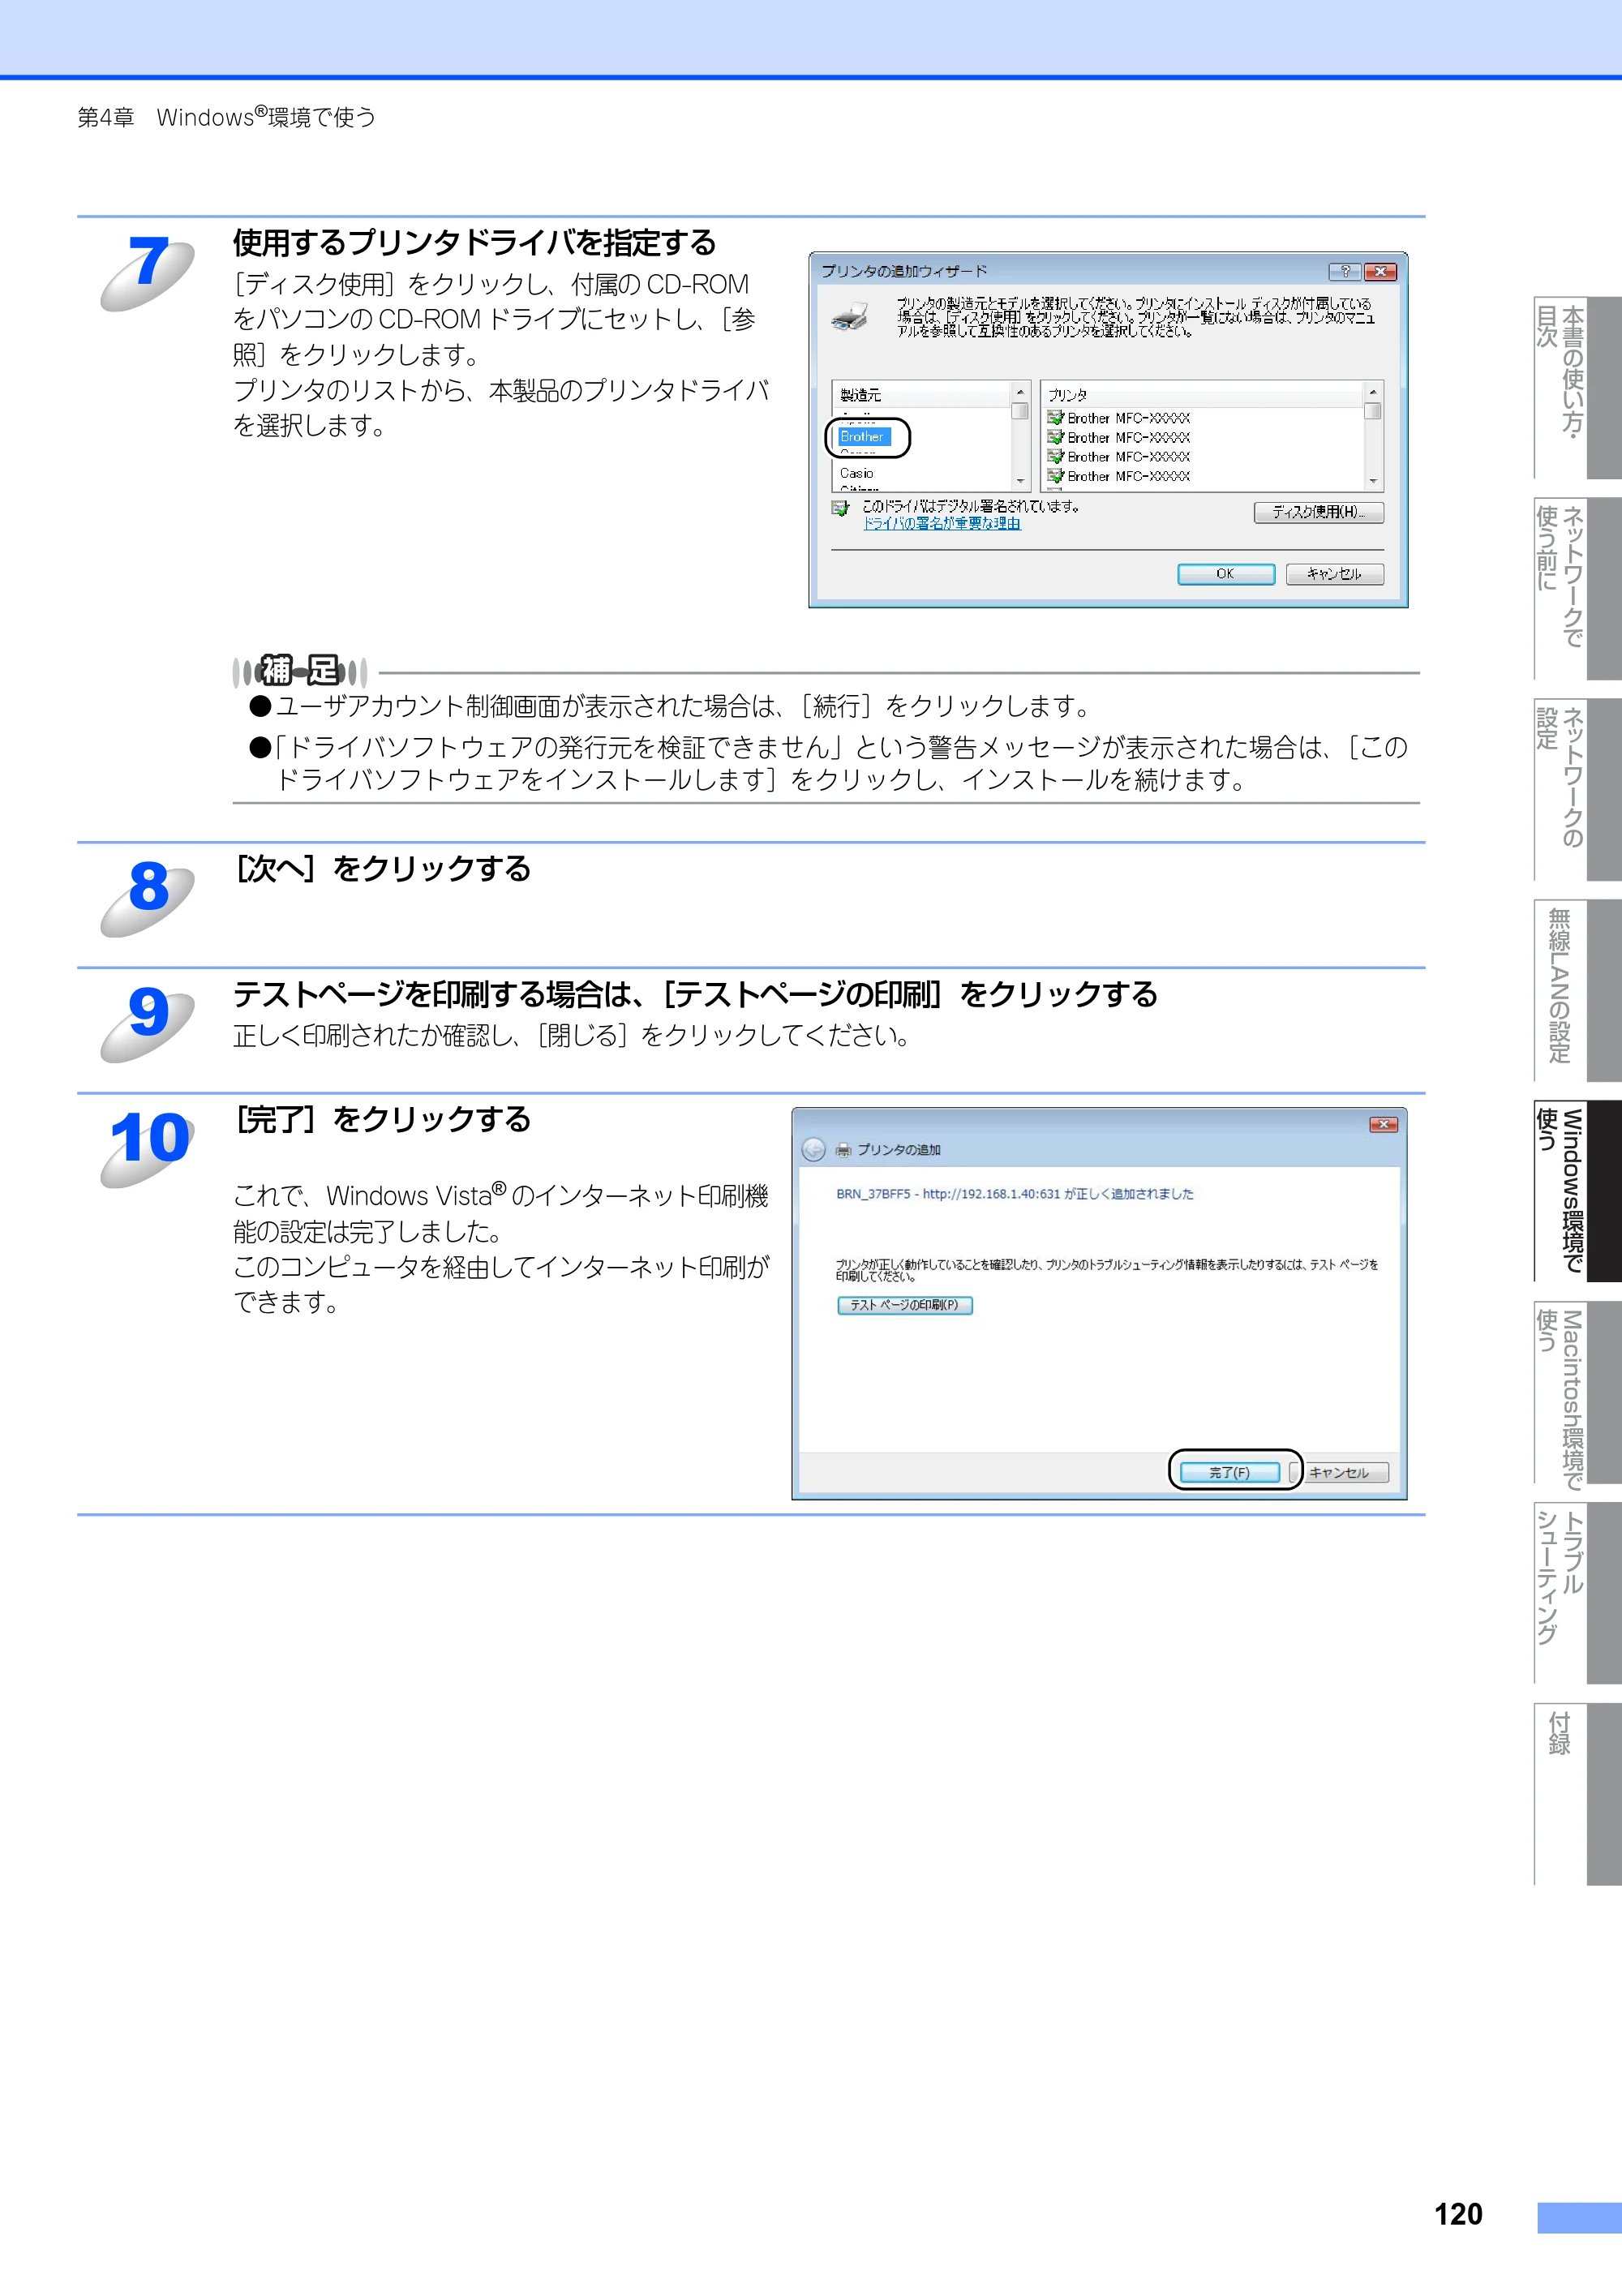
Task: Click キャンセル in the printer wizard dialog
Action: pyautogui.click(x=1334, y=574)
